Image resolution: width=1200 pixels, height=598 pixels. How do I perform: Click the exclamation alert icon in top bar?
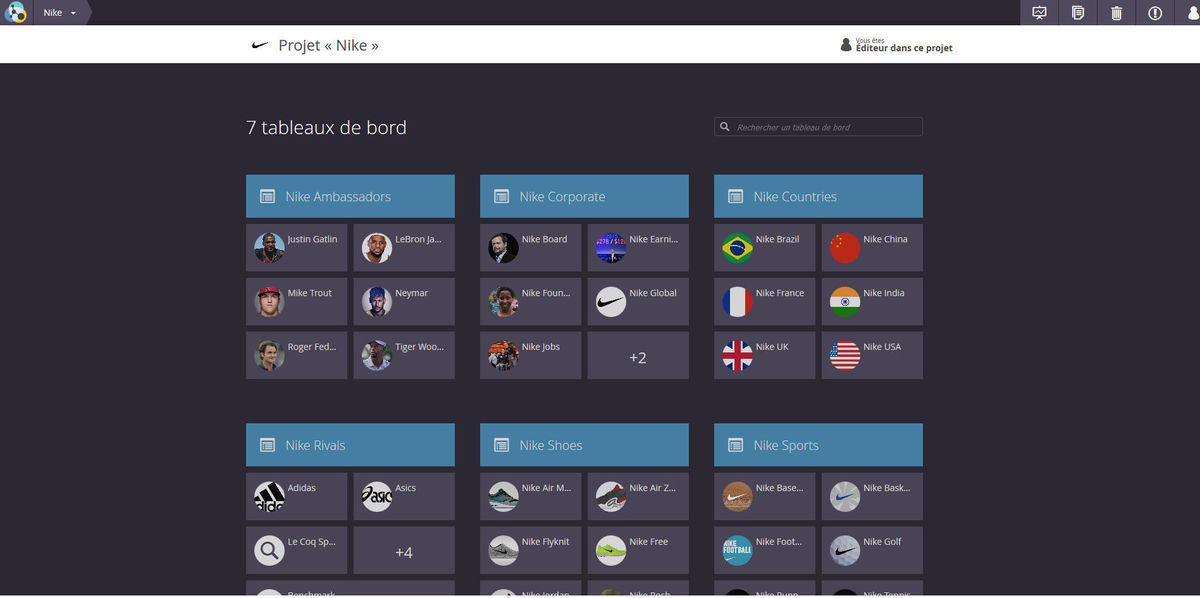1155,13
